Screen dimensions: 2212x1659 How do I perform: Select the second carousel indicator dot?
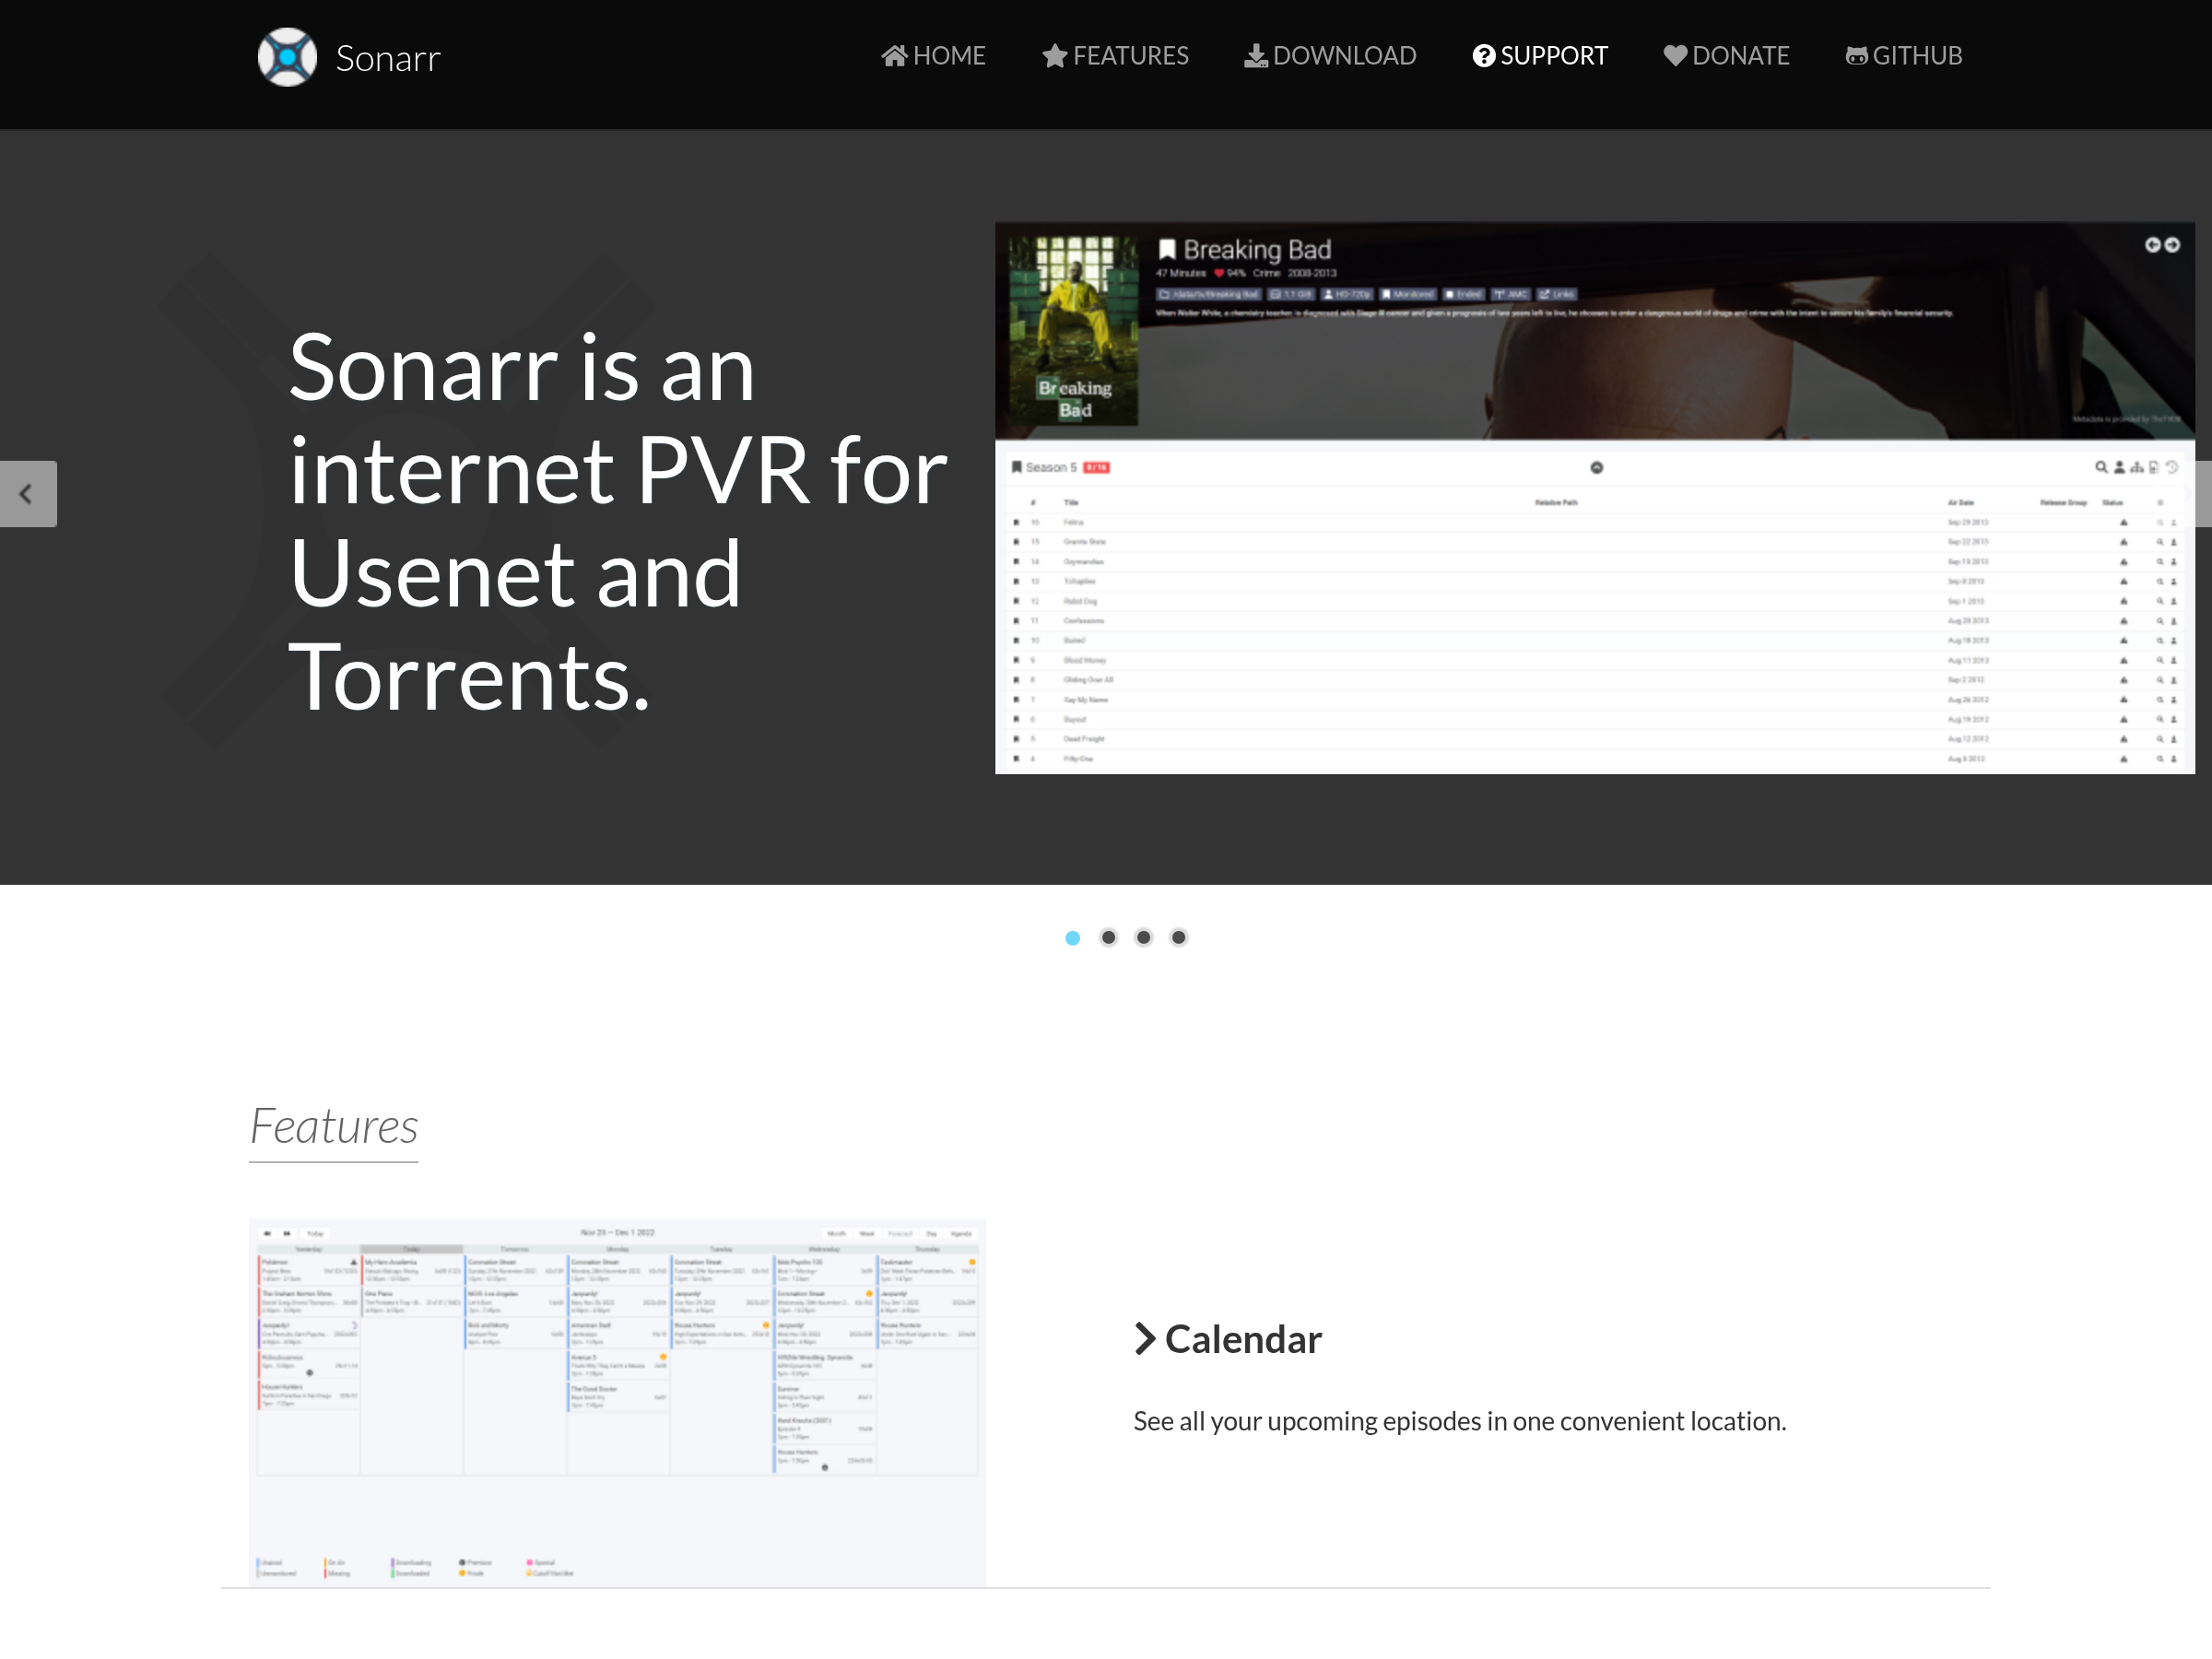point(1108,938)
